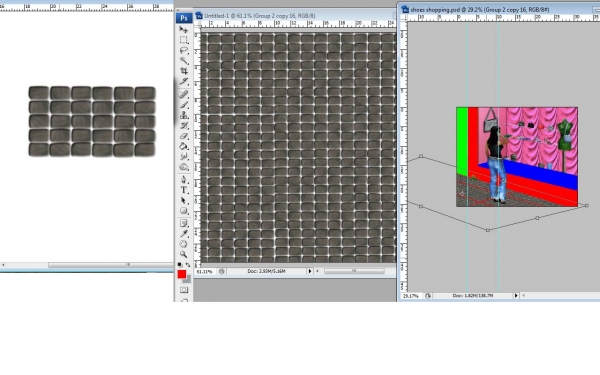
Task: Select the Horizontal Type tool
Action: pos(184,190)
